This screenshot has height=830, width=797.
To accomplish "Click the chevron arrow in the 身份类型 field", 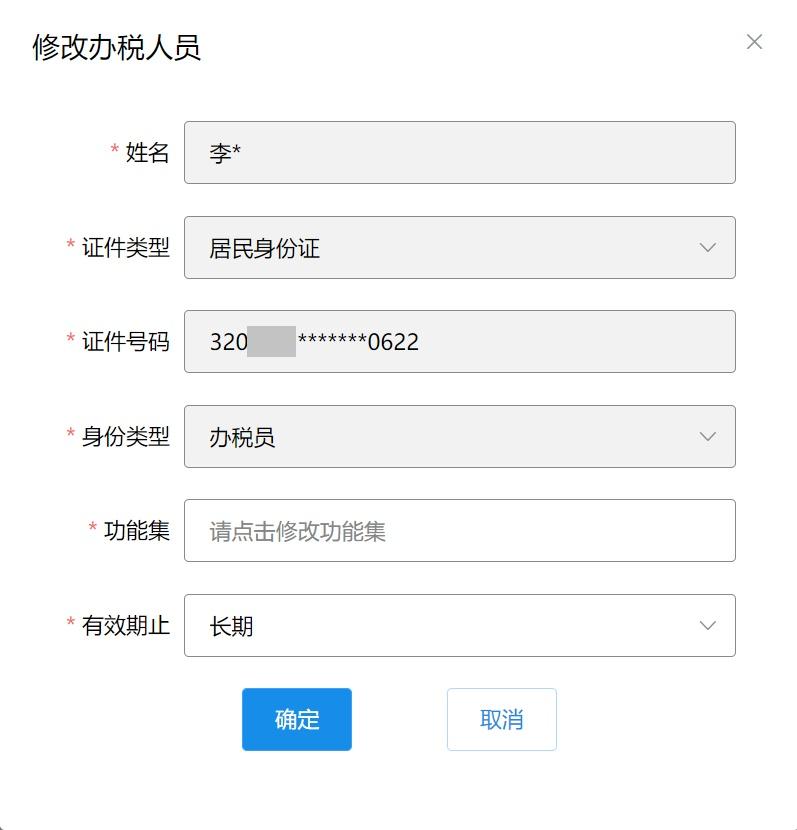I will (x=708, y=437).
